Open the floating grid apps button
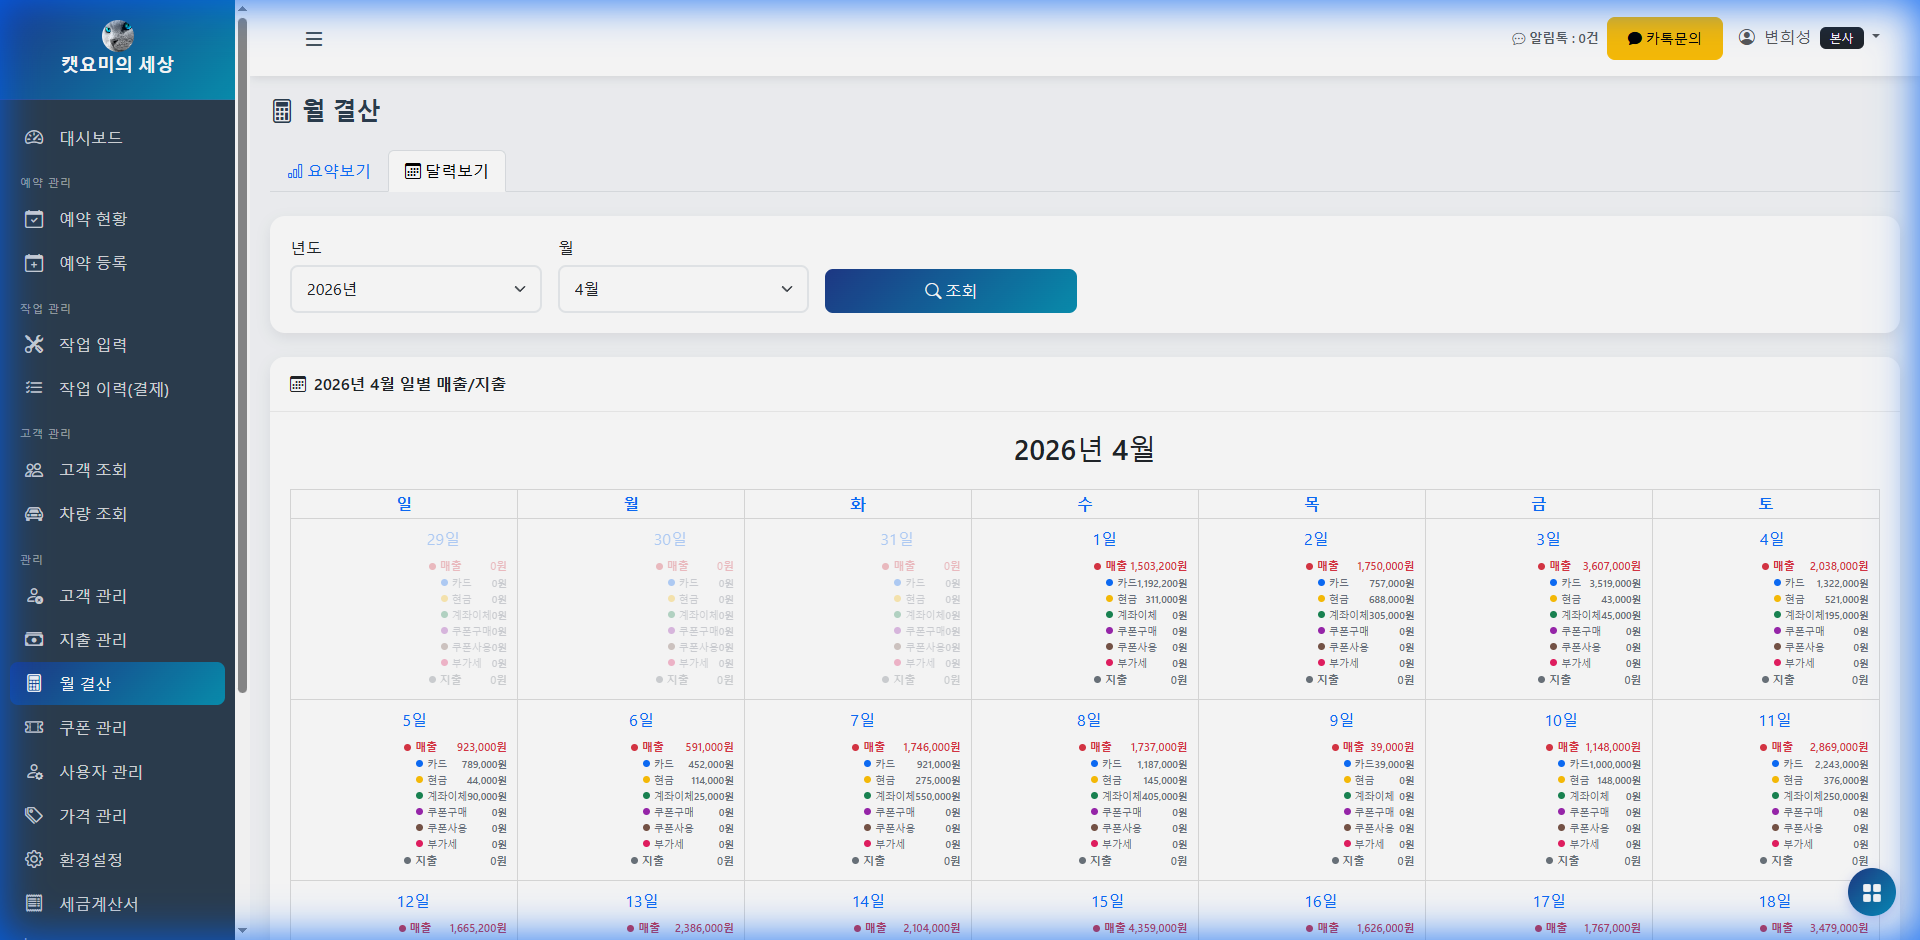This screenshot has width=1920, height=940. (1872, 892)
